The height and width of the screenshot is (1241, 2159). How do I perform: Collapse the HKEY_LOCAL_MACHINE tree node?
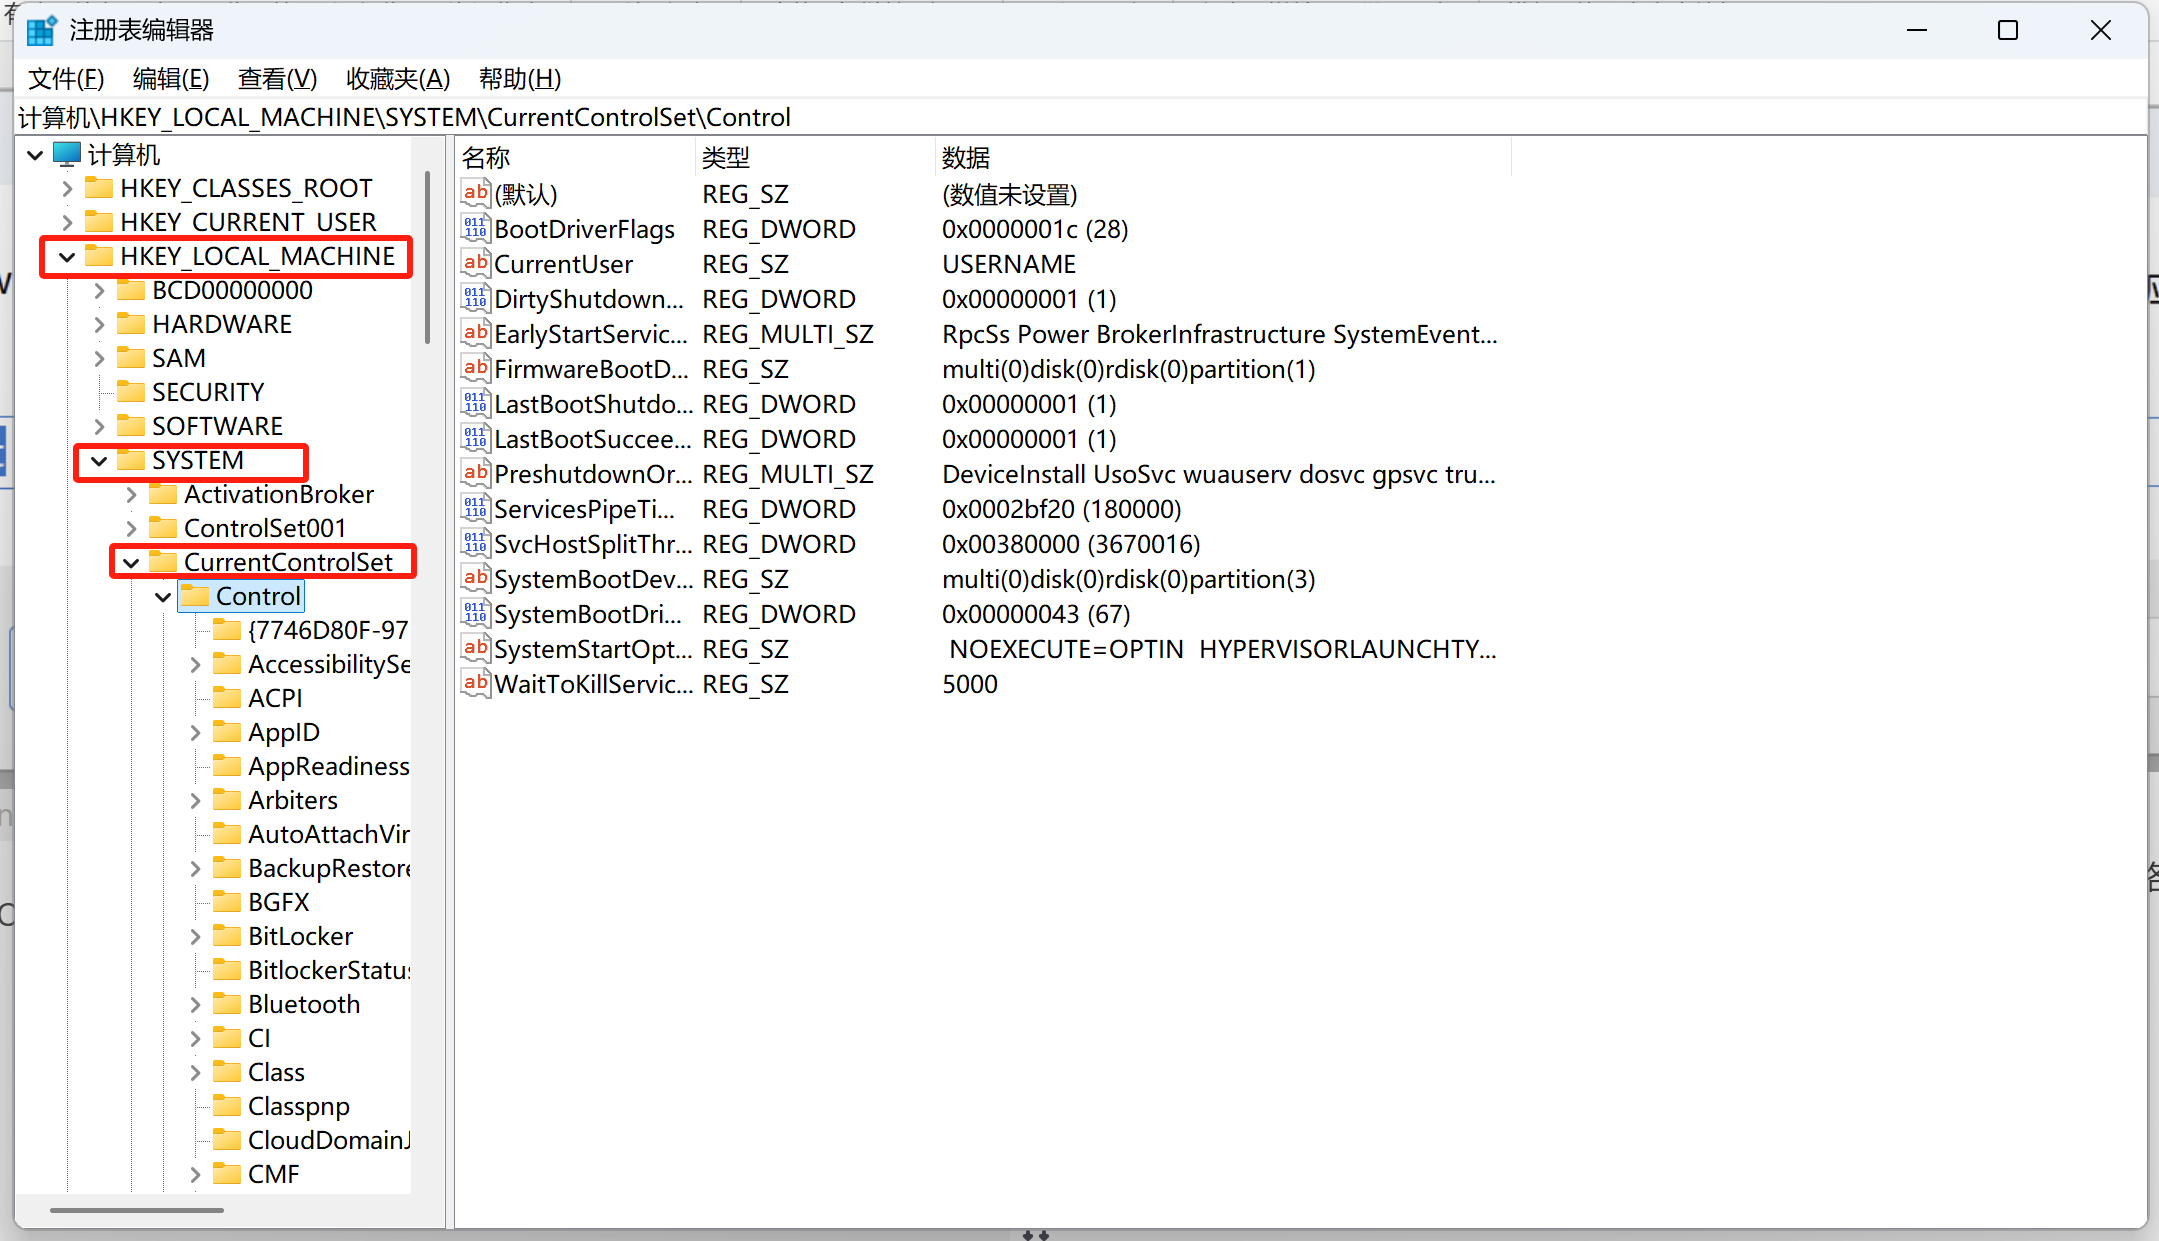click(x=67, y=257)
